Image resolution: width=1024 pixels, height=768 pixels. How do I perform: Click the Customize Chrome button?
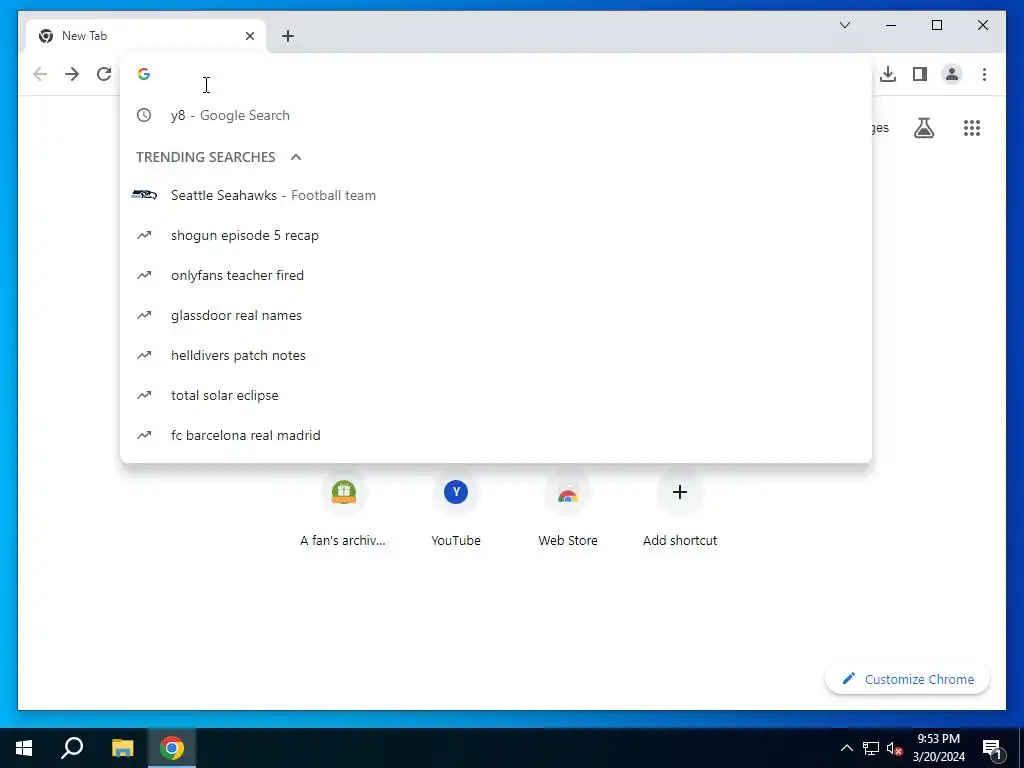[x=908, y=679]
